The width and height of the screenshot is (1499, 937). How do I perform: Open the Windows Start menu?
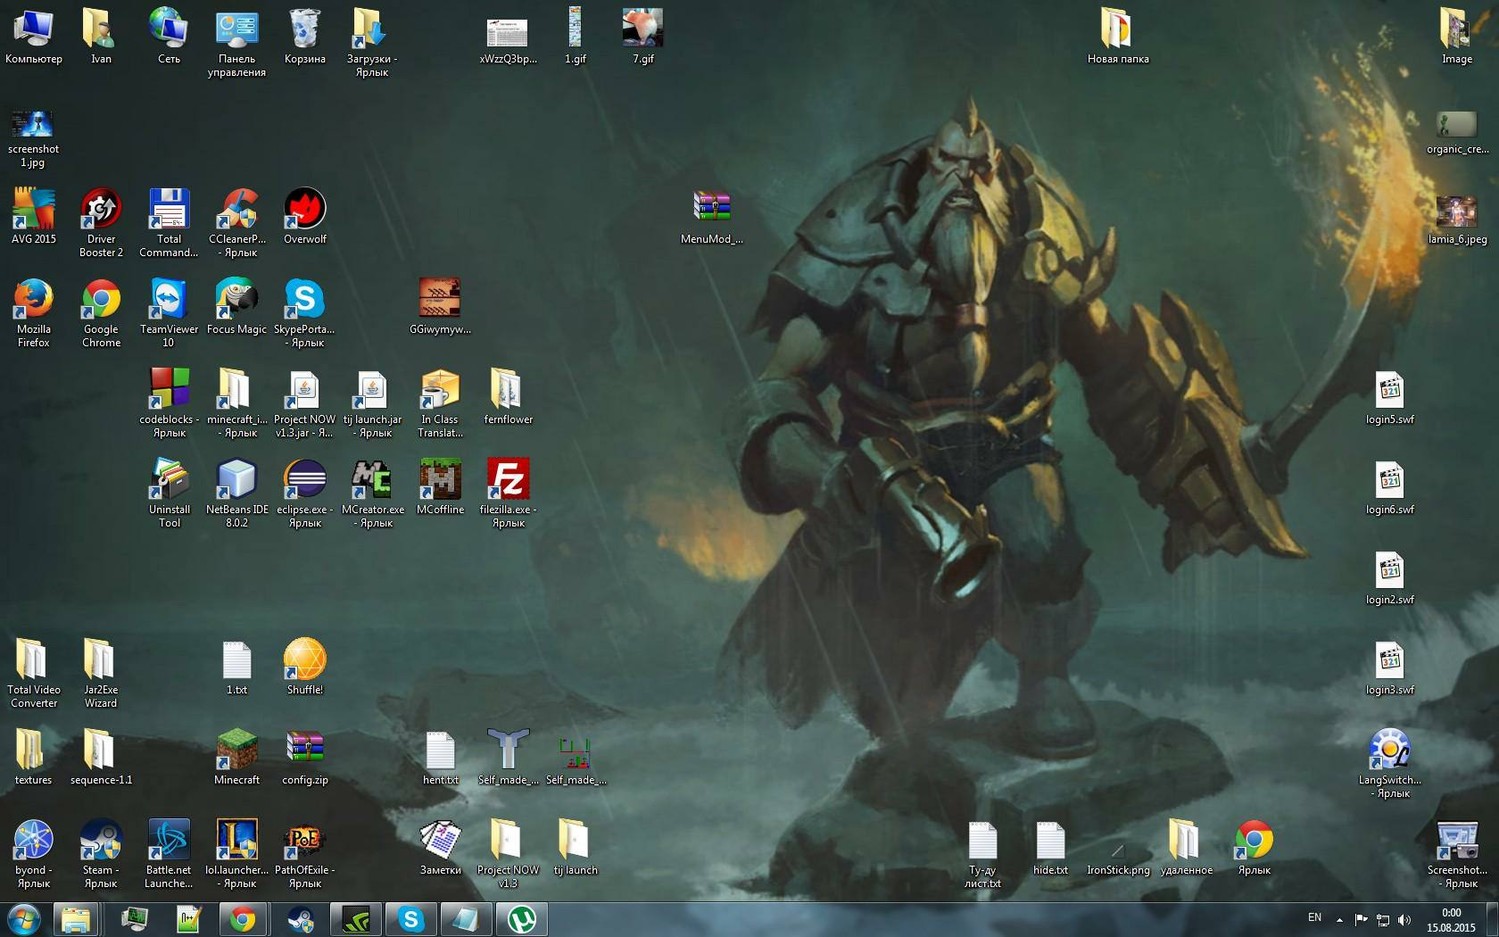[x=23, y=919]
